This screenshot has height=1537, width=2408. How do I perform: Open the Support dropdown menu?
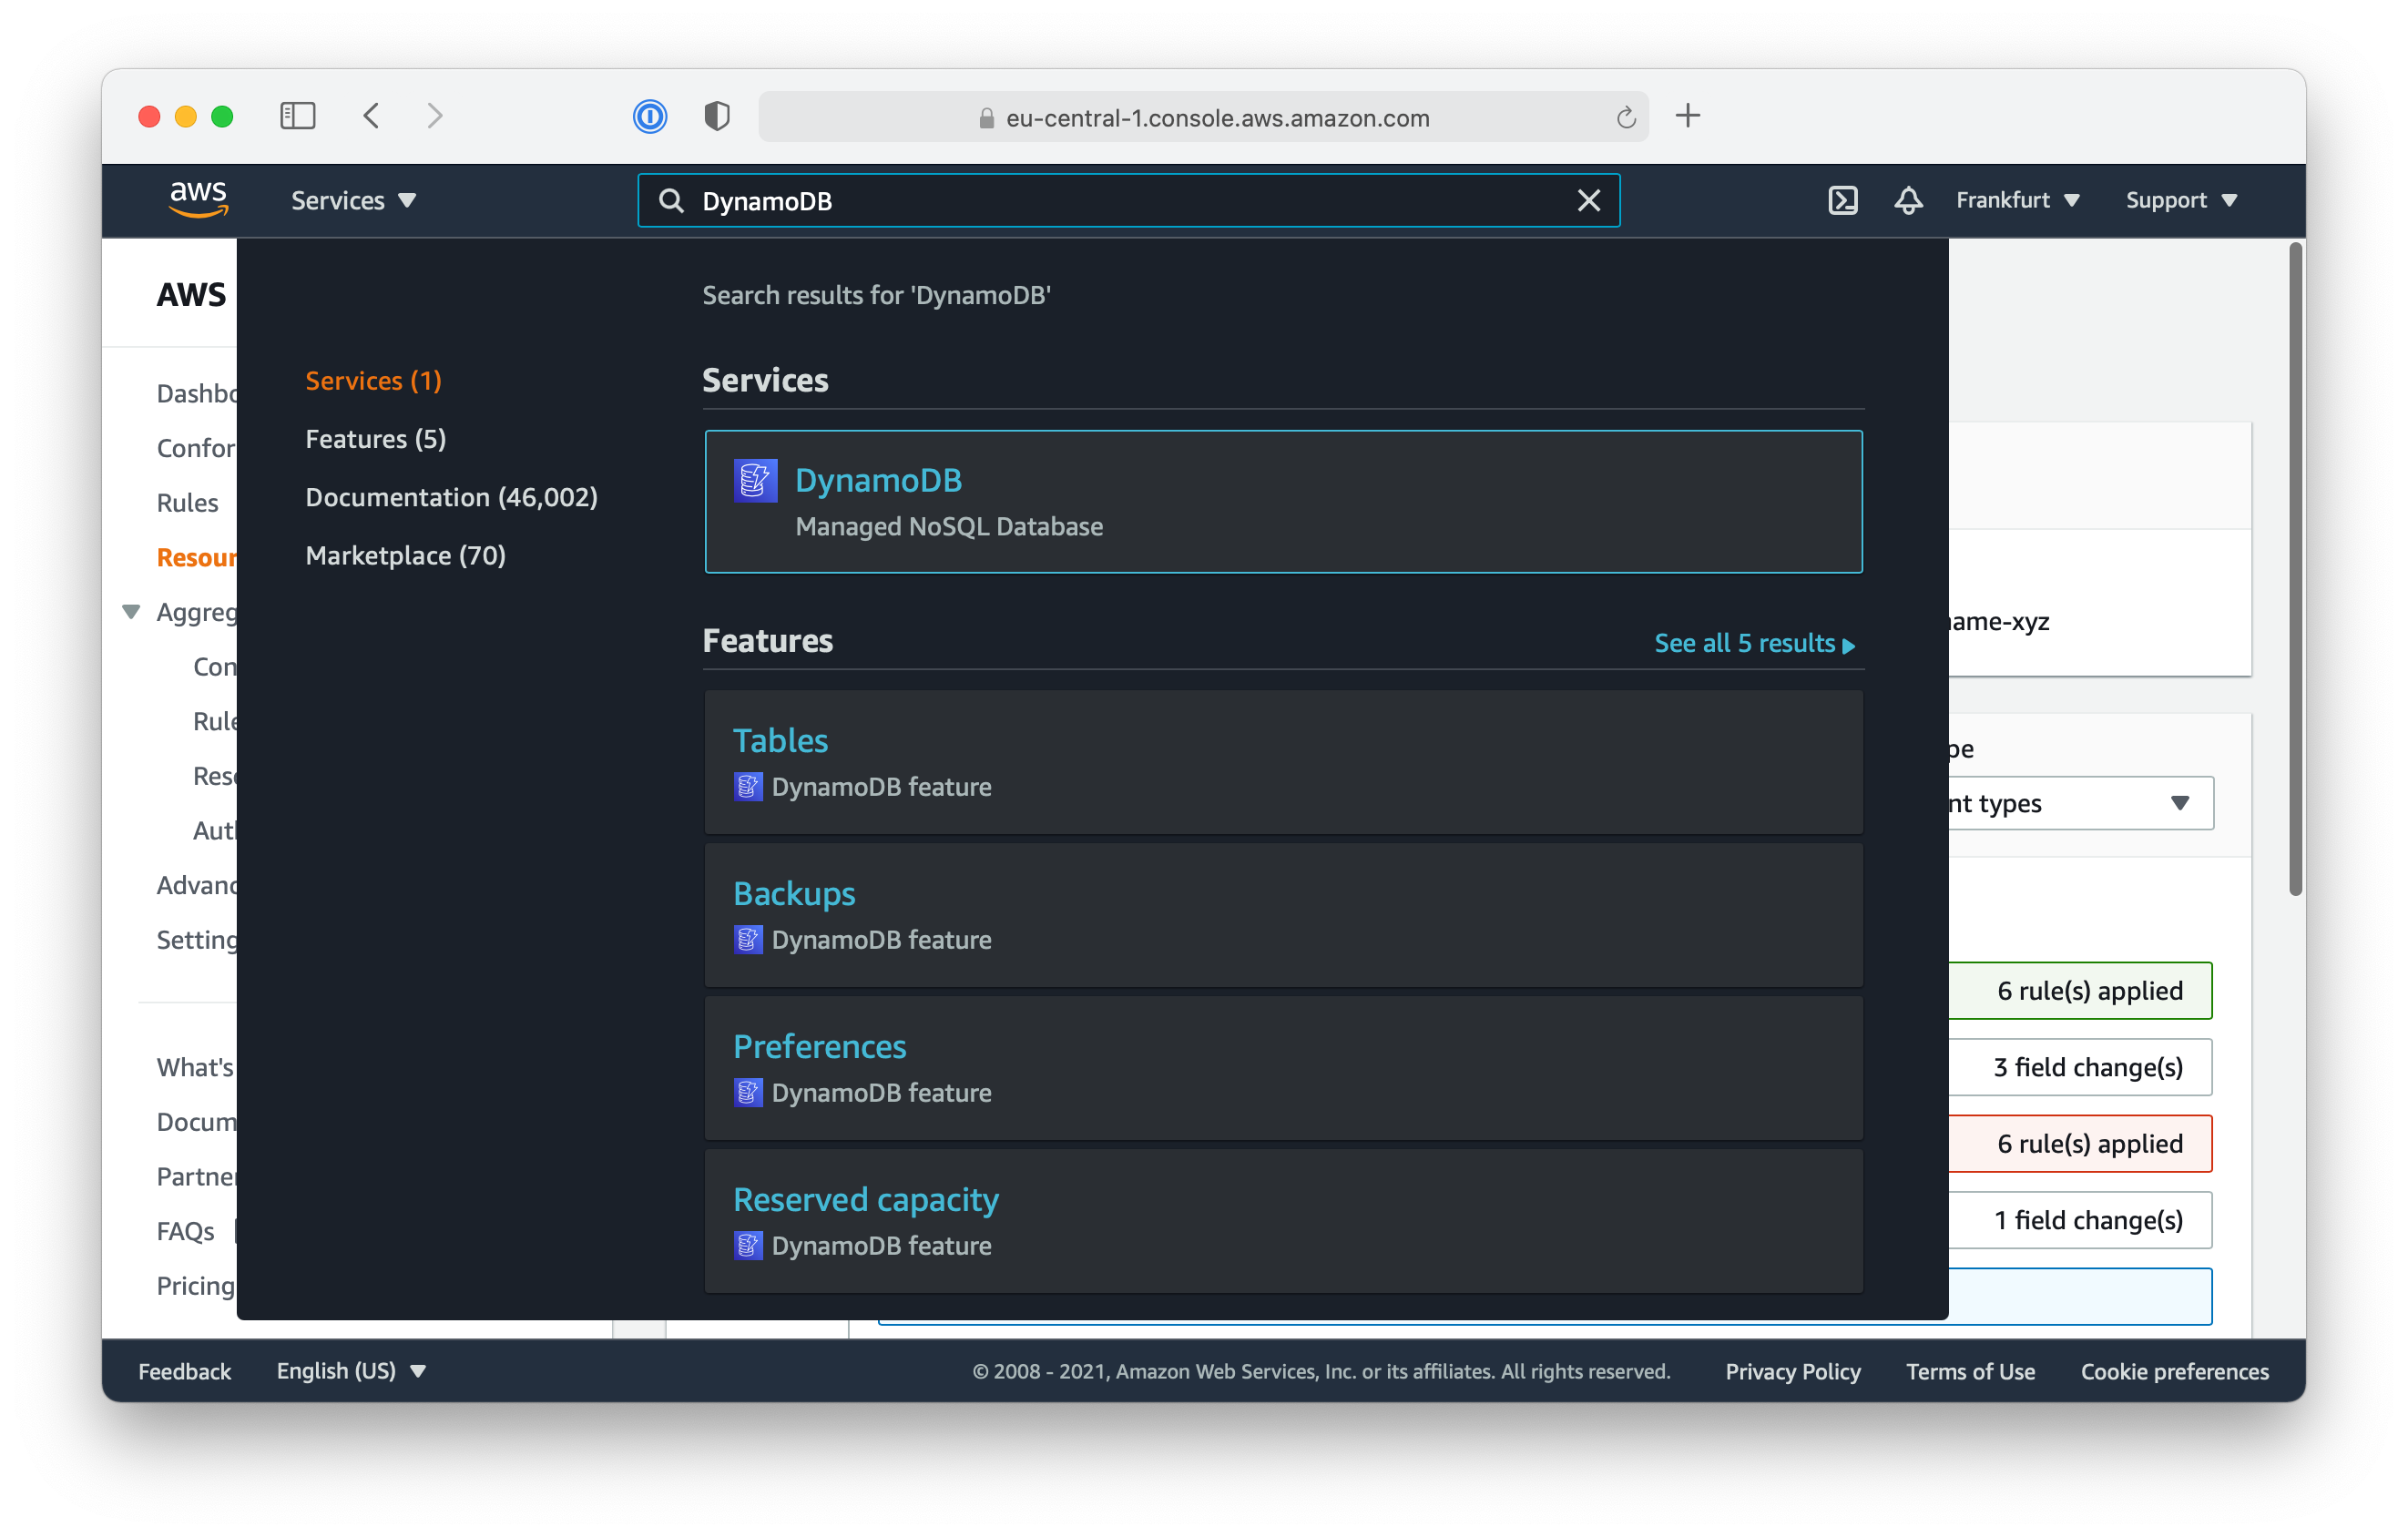pyautogui.click(x=2181, y=200)
